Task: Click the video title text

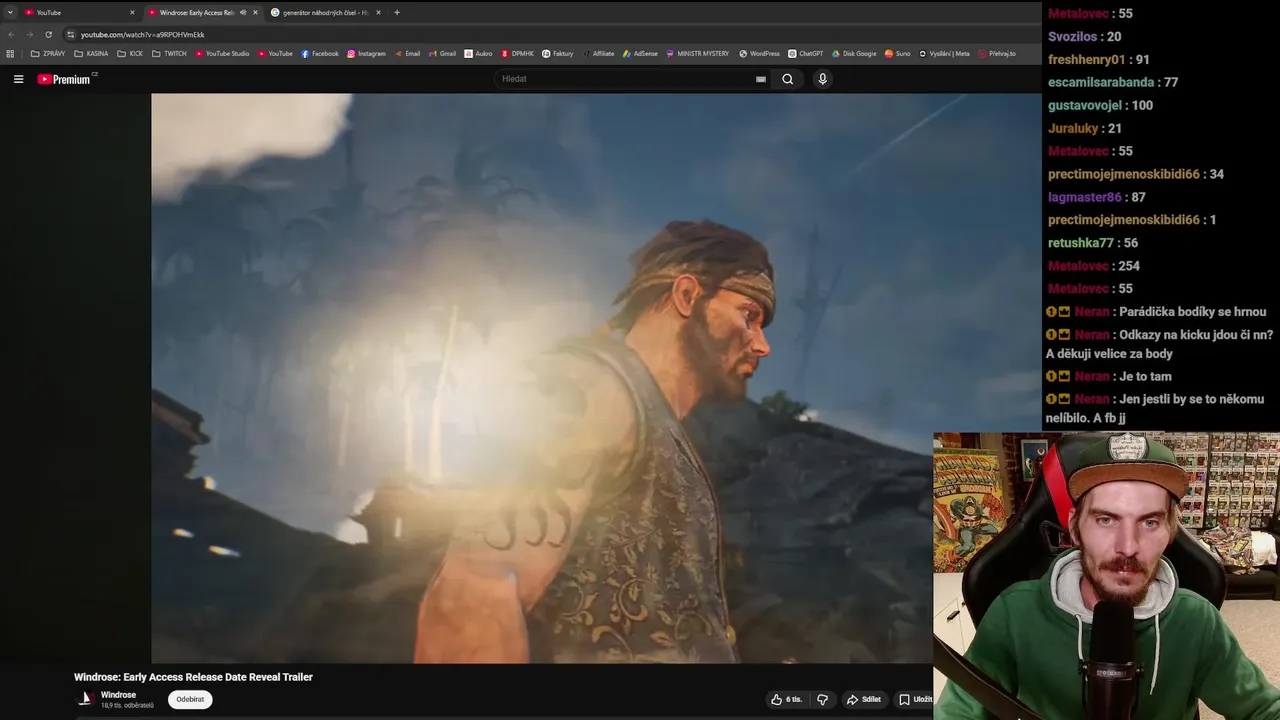Action: [193, 677]
